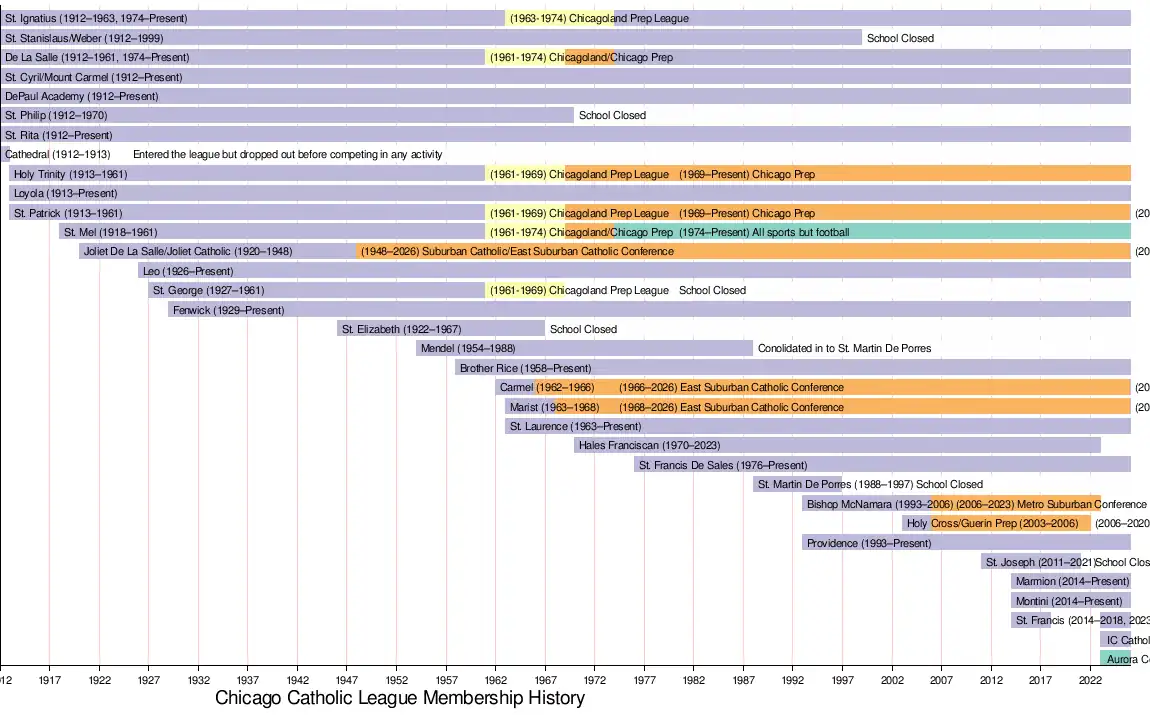Select the St. Philip (1912–1970) label
Image resolution: width=1150 pixels, height=715 pixels.
pyautogui.click(x=56, y=115)
